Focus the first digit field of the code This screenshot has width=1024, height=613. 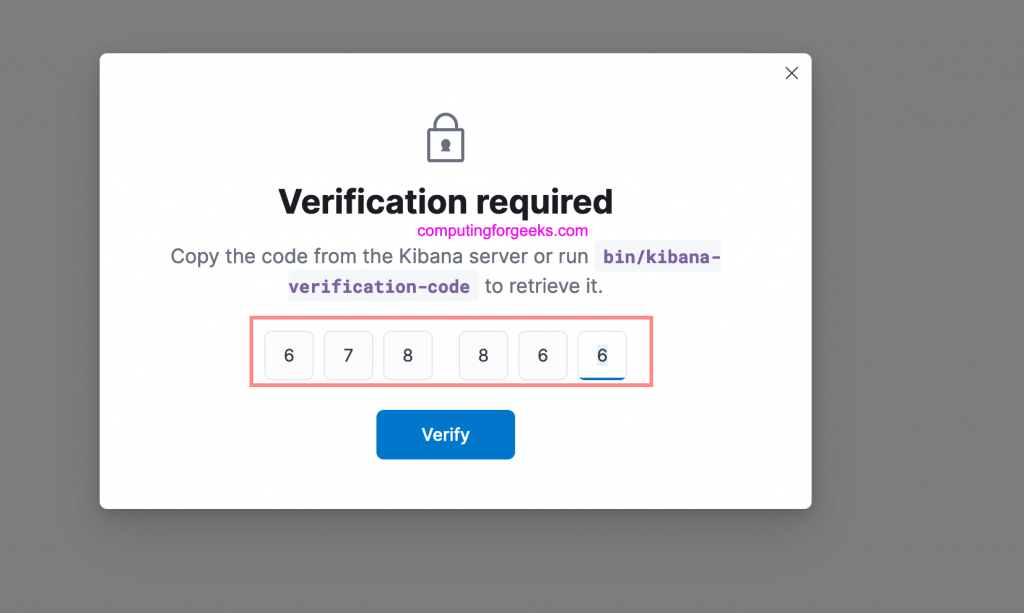click(289, 356)
